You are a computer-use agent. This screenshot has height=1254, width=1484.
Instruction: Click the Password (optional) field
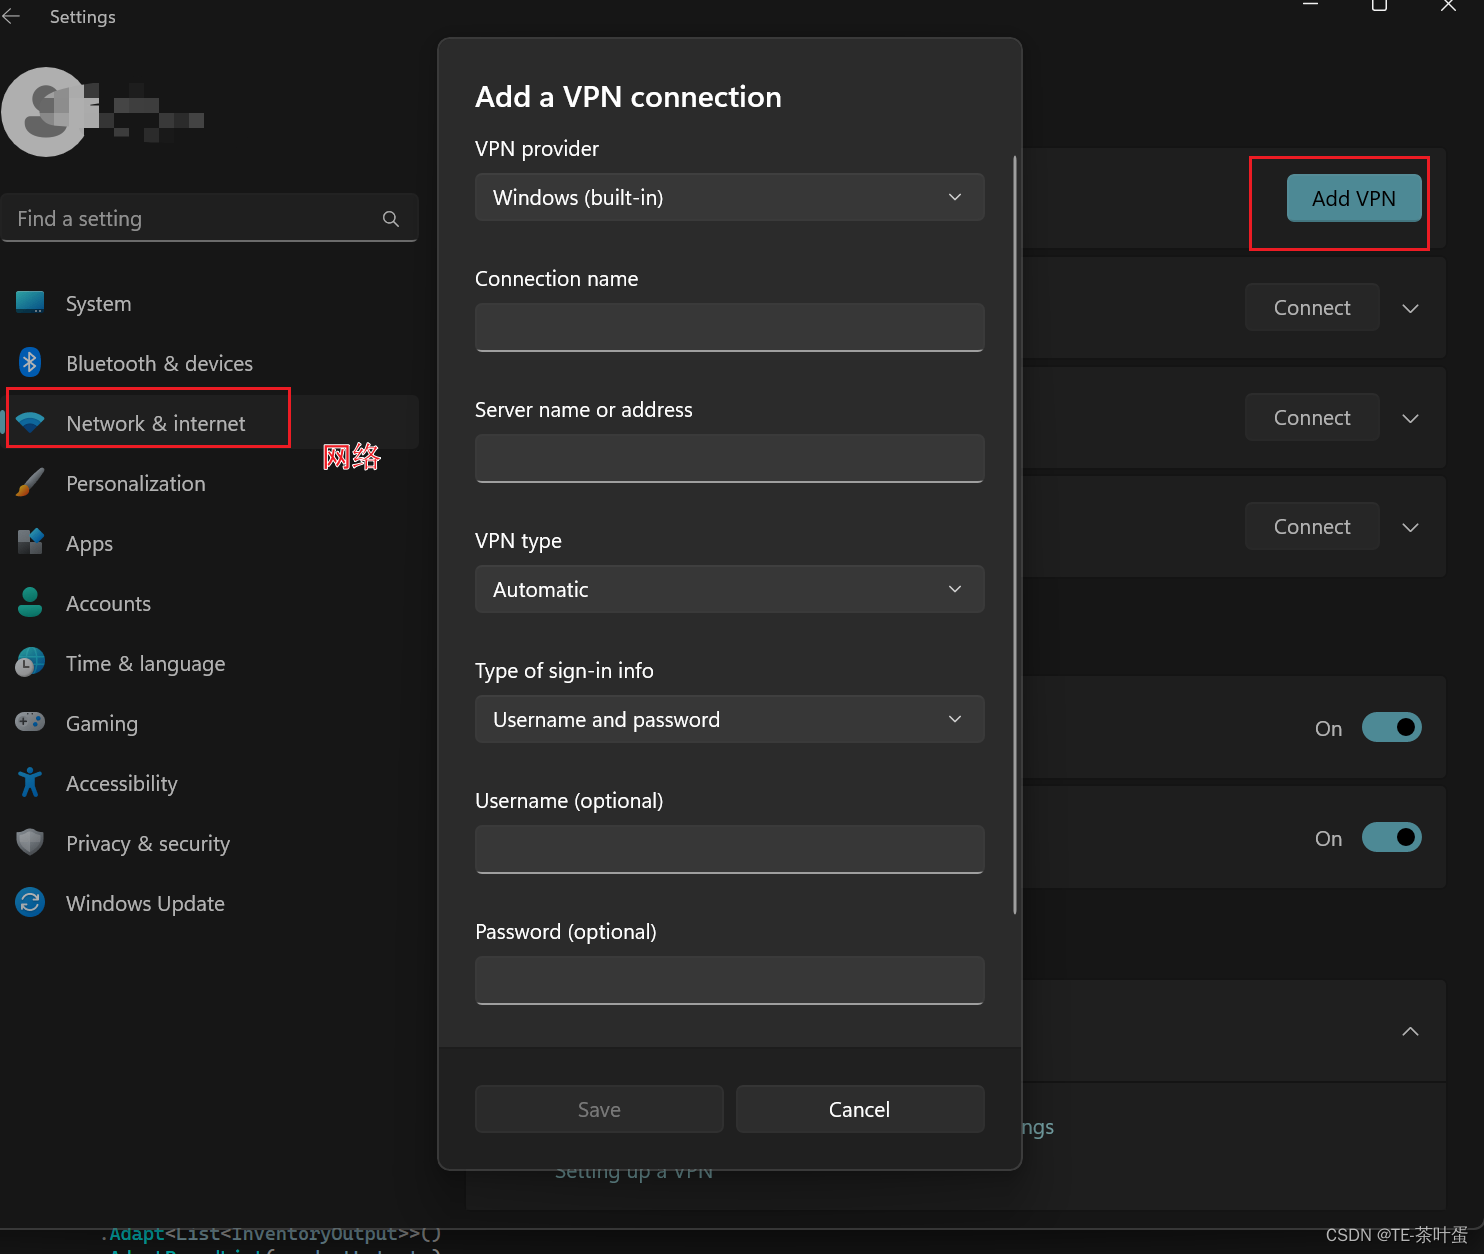tap(730, 980)
